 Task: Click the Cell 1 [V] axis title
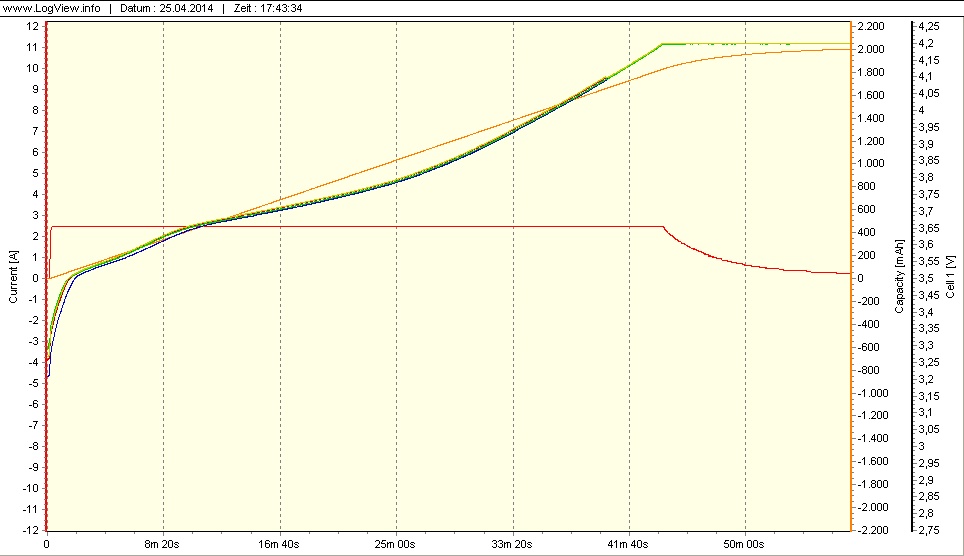pyautogui.click(x=950, y=277)
